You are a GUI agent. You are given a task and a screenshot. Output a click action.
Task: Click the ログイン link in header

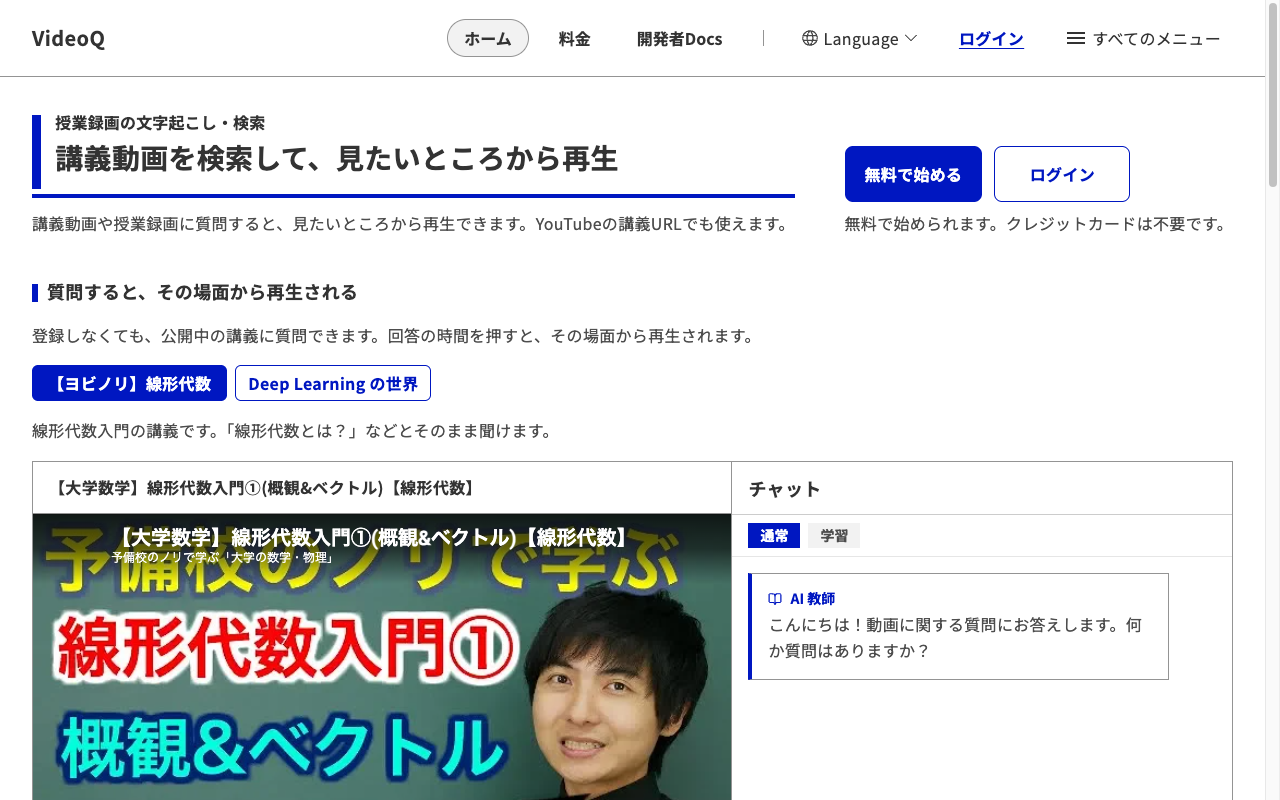[991, 38]
